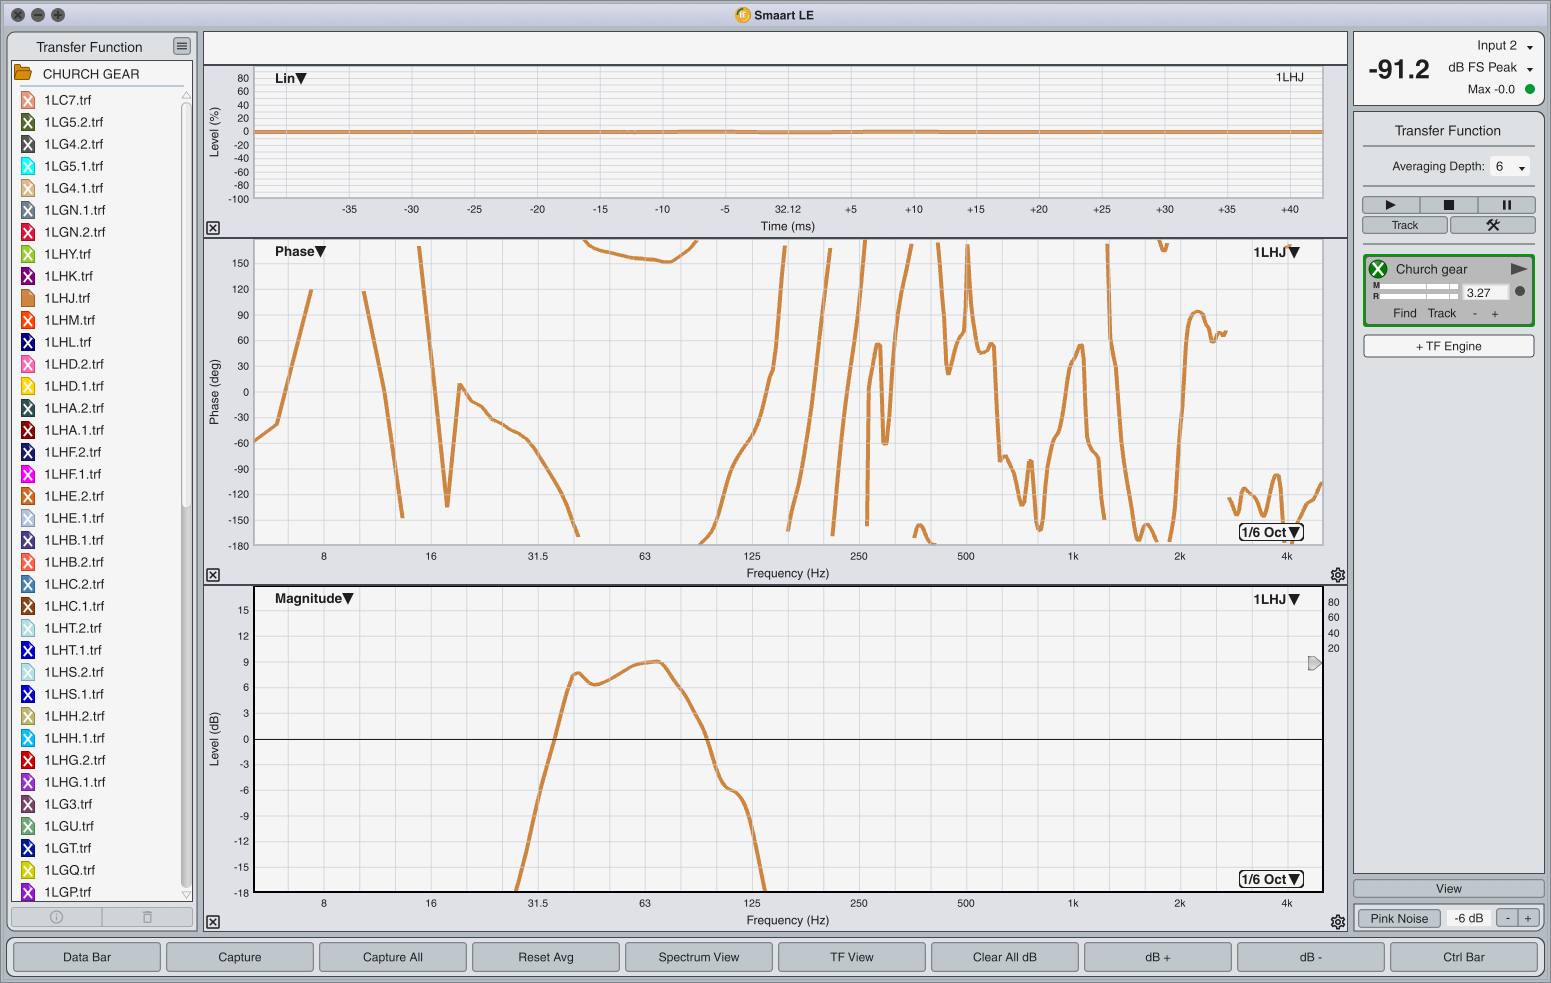Open the CHURCH GEAR folder icon

(22, 73)
